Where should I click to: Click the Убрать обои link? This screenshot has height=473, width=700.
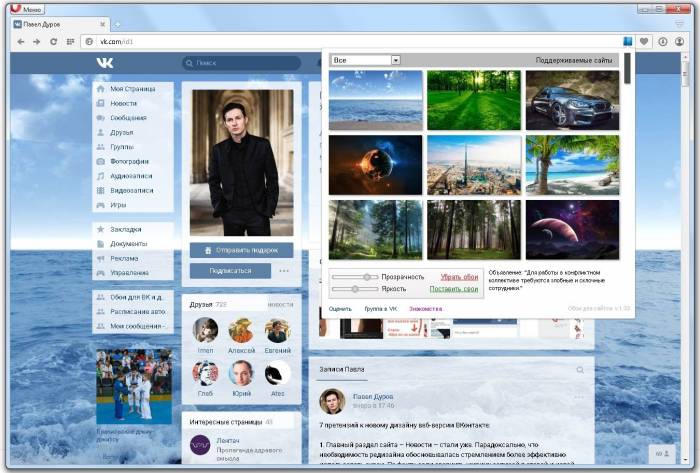[x=459, y=277]
